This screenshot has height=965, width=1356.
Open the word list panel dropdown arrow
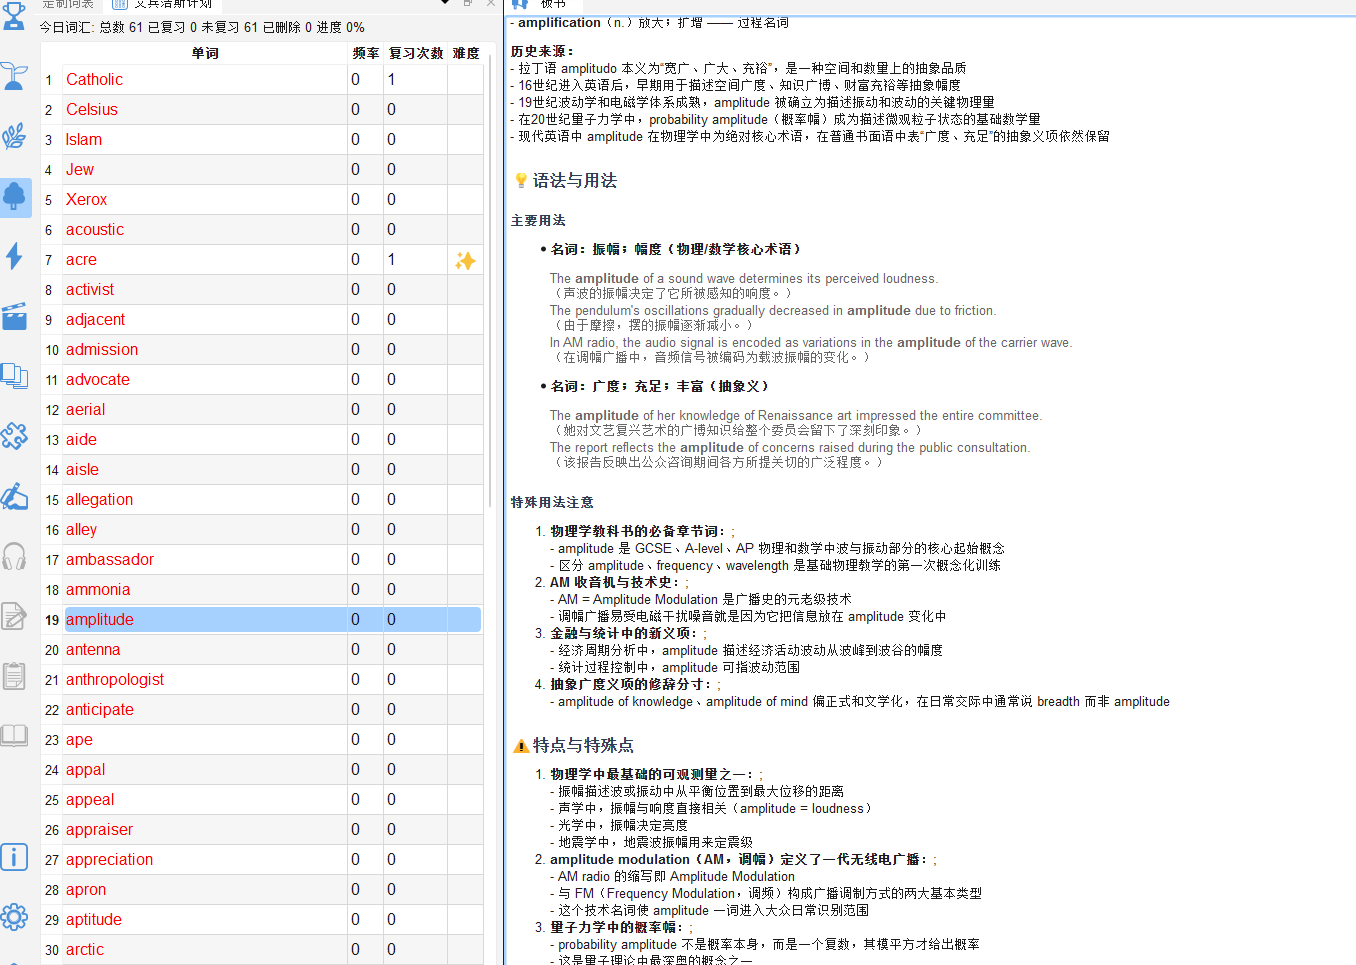445,3
